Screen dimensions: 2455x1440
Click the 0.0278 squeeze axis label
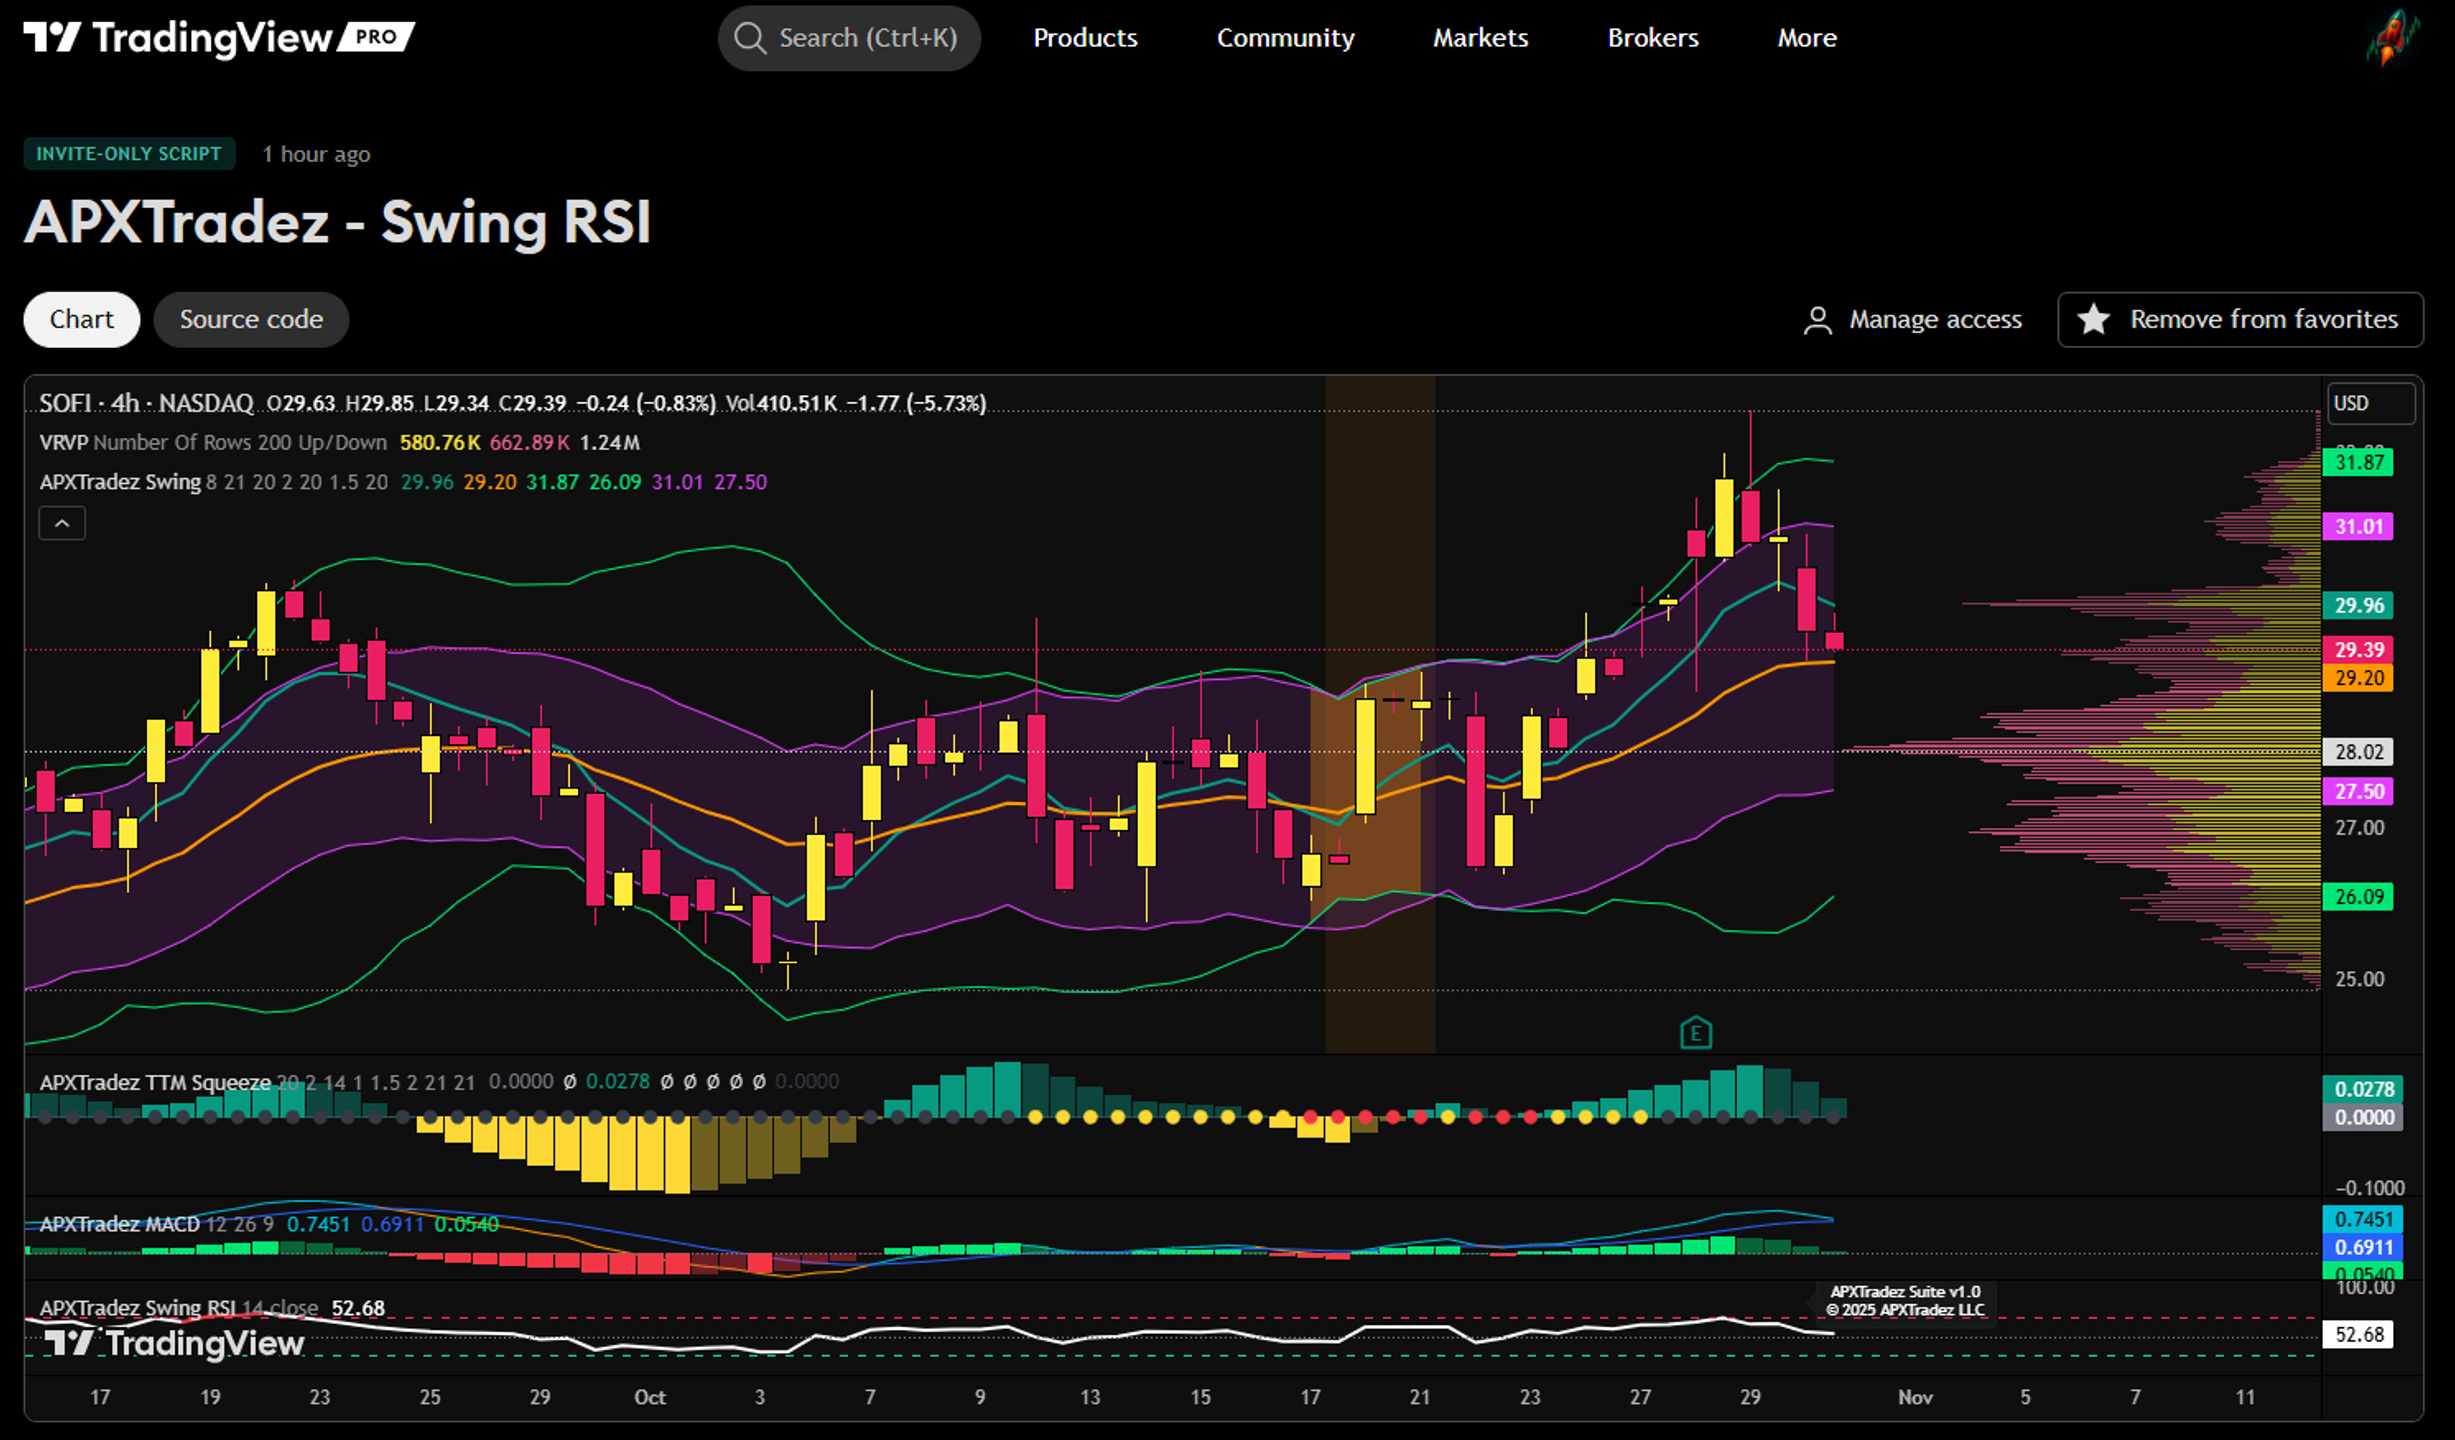pyautogui.click(x=2363, y=1089)
